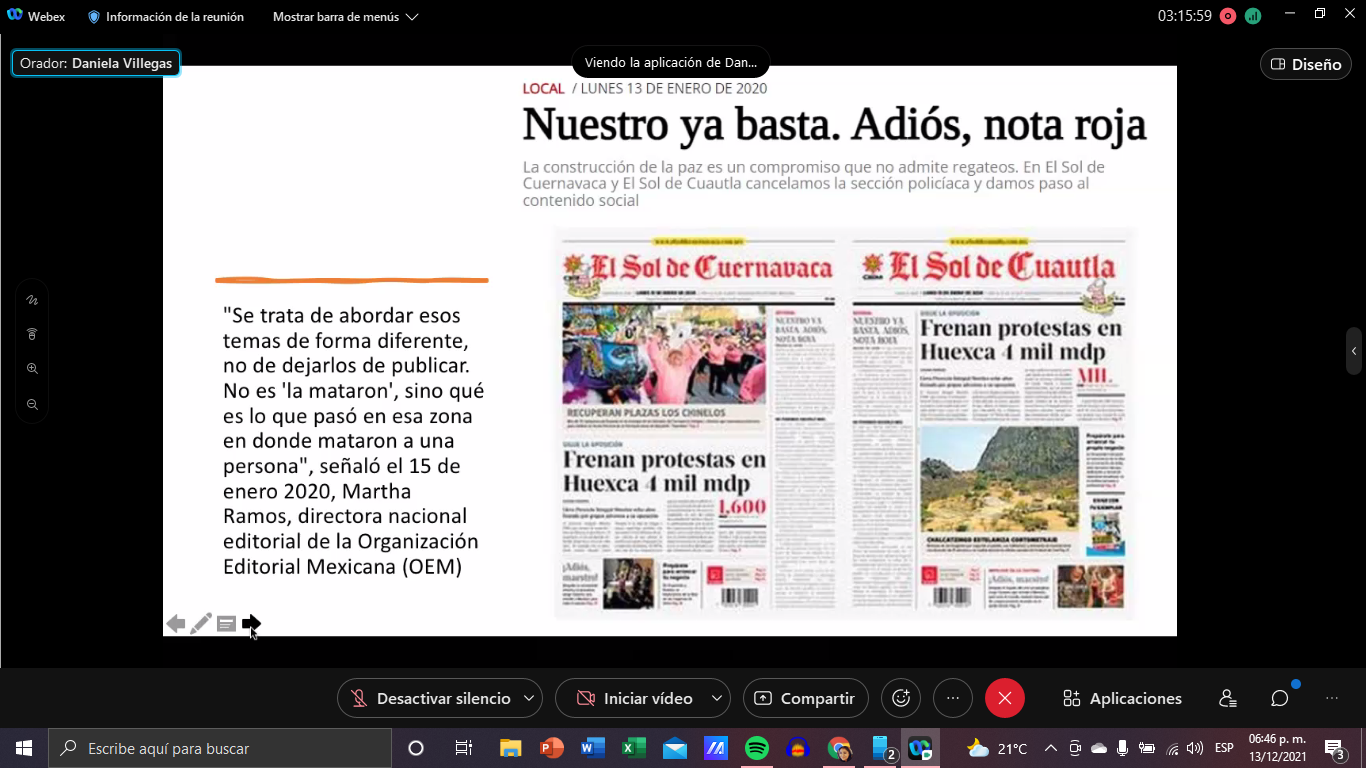Open Cortana circle icon on taskbar
The height and width of the screenshot is (768, 1366).
416,748
